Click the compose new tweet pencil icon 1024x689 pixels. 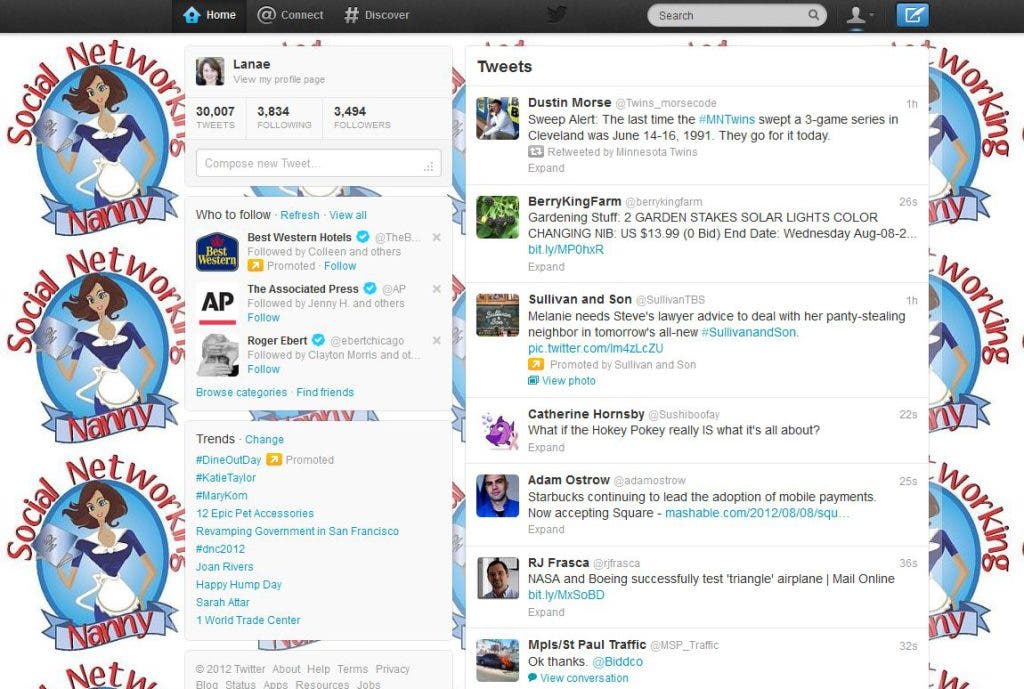912,15
